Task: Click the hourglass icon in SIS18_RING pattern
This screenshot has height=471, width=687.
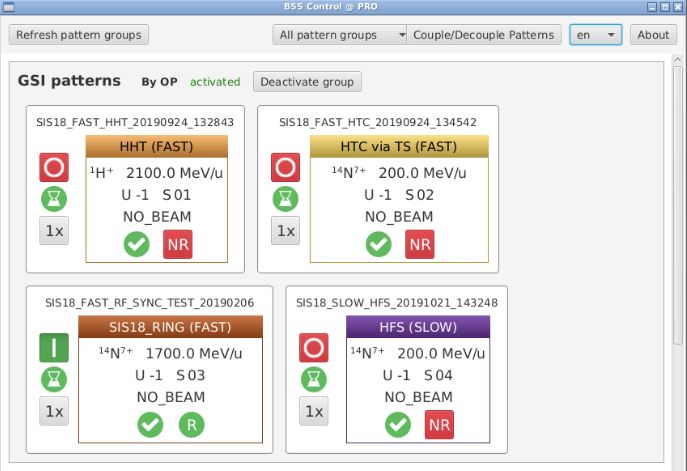Action: pos(55,379)
